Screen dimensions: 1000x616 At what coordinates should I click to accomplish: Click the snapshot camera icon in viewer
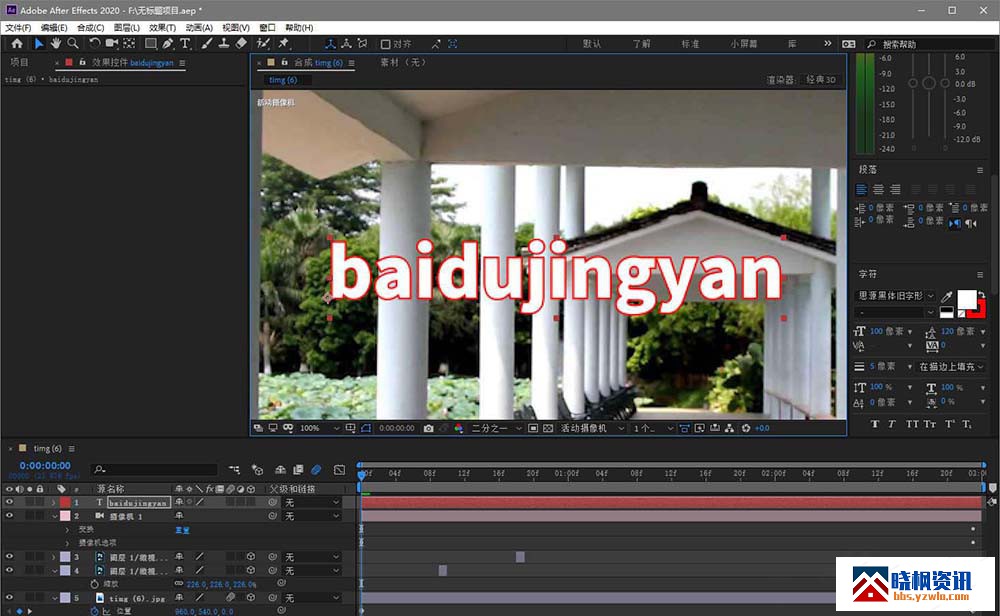(x=429, y=429)
